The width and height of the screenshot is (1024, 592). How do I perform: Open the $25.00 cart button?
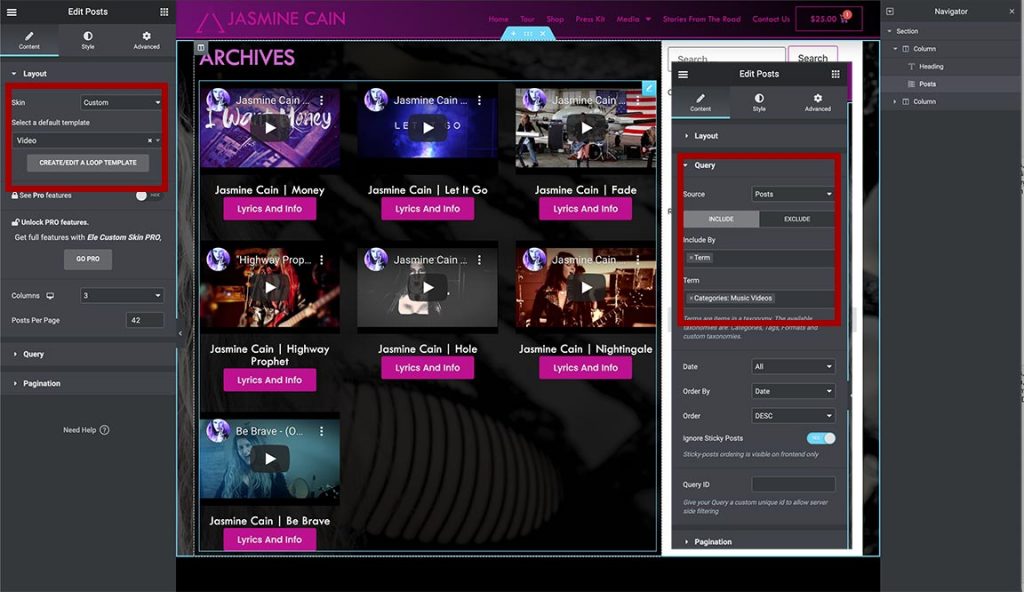pyautogui.click(x=828, y=19)
